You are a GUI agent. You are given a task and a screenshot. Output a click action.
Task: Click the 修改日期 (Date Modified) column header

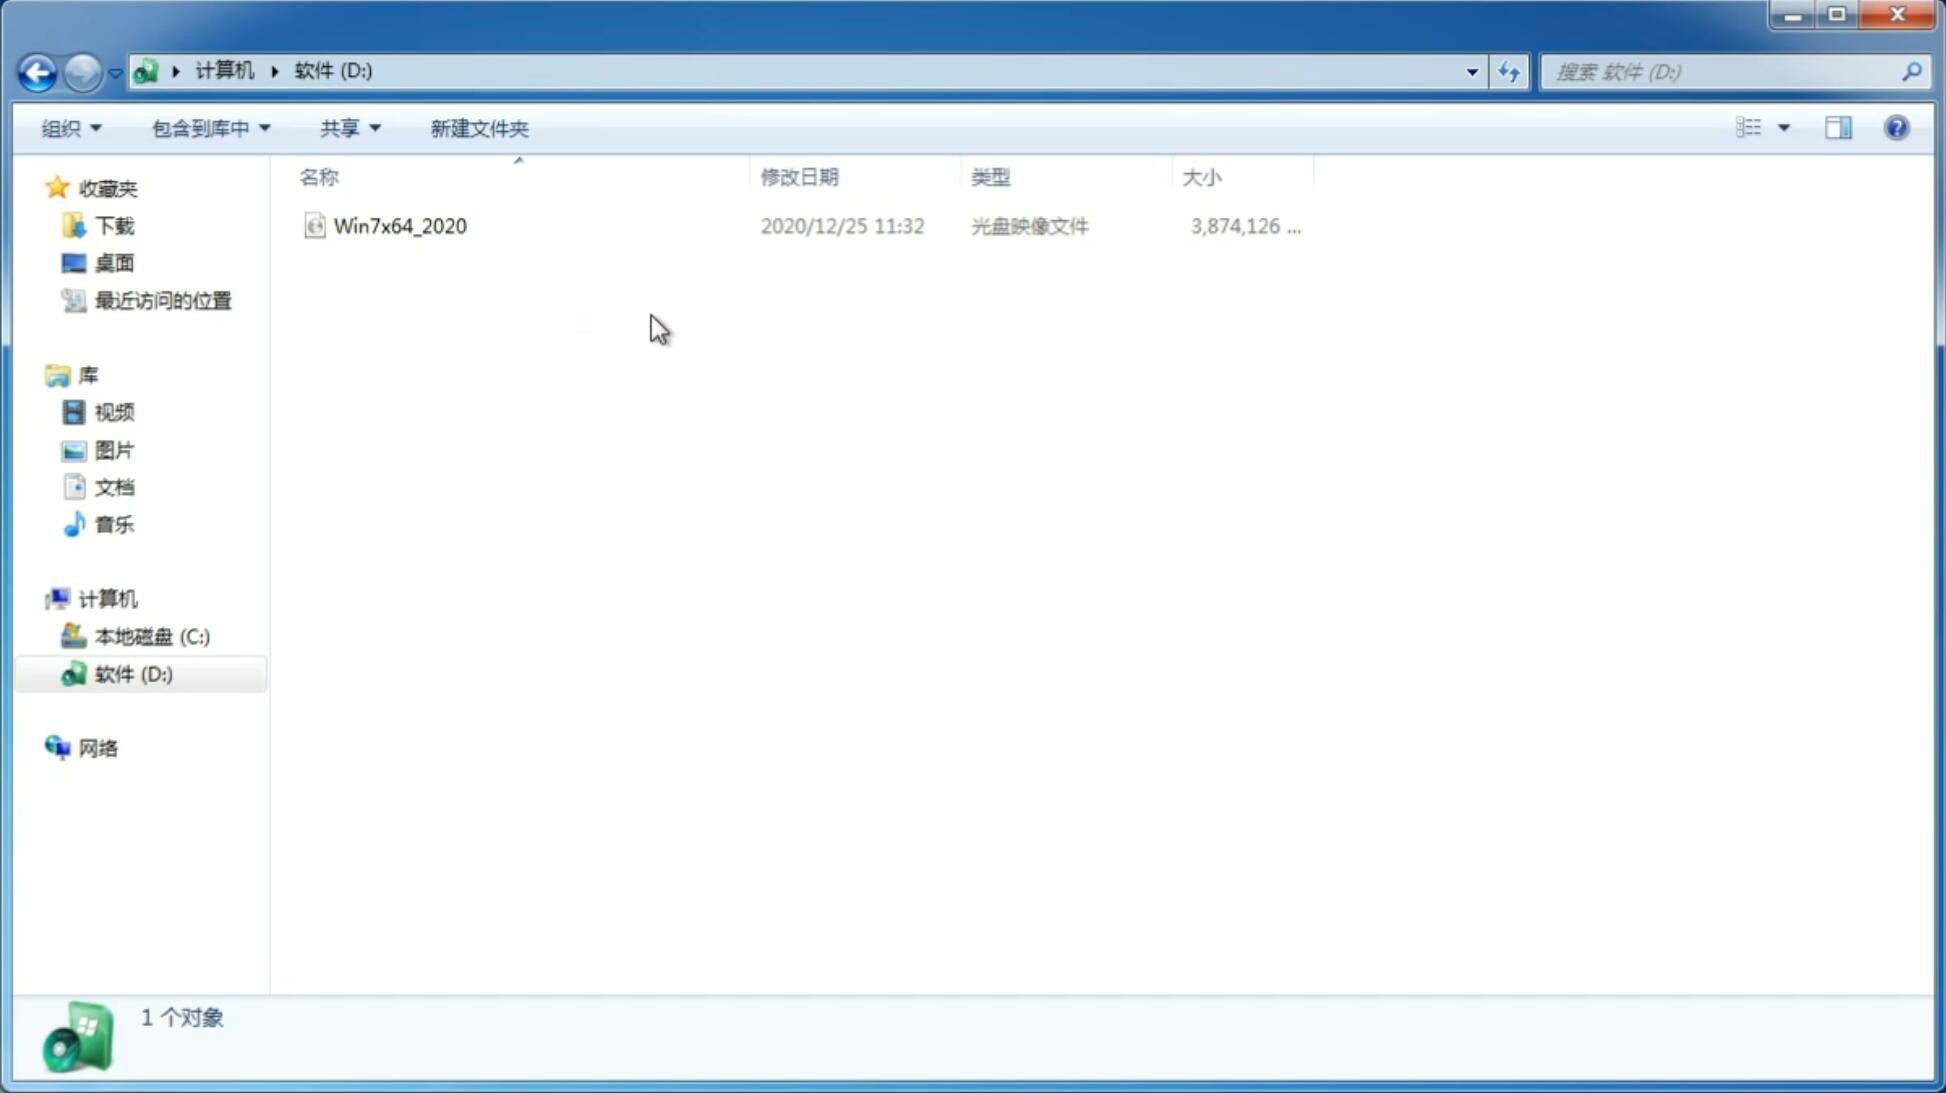(799, 175)
